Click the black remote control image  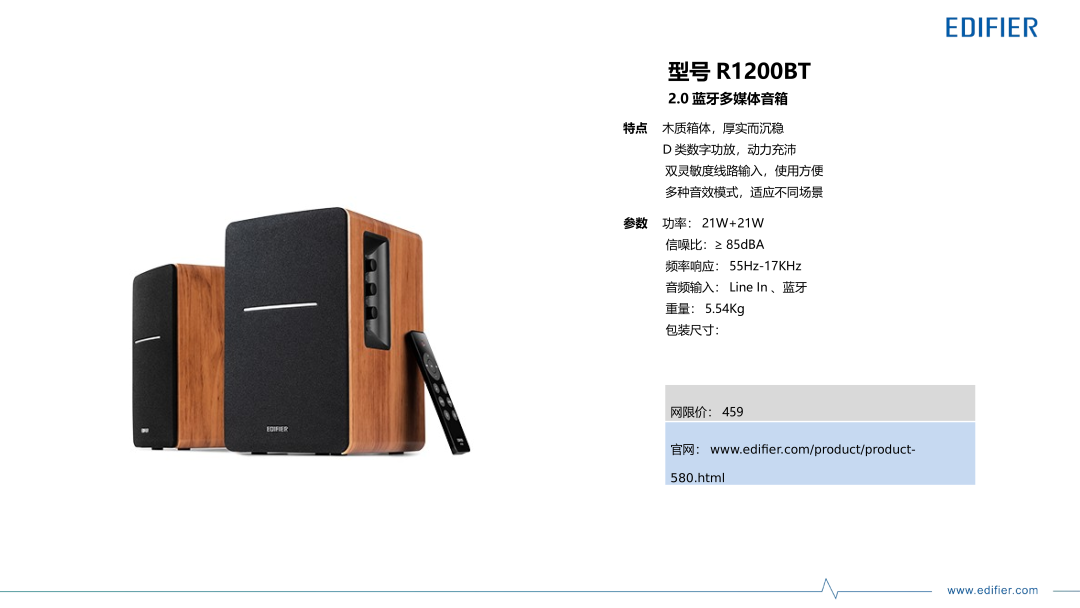pos(437,392)
